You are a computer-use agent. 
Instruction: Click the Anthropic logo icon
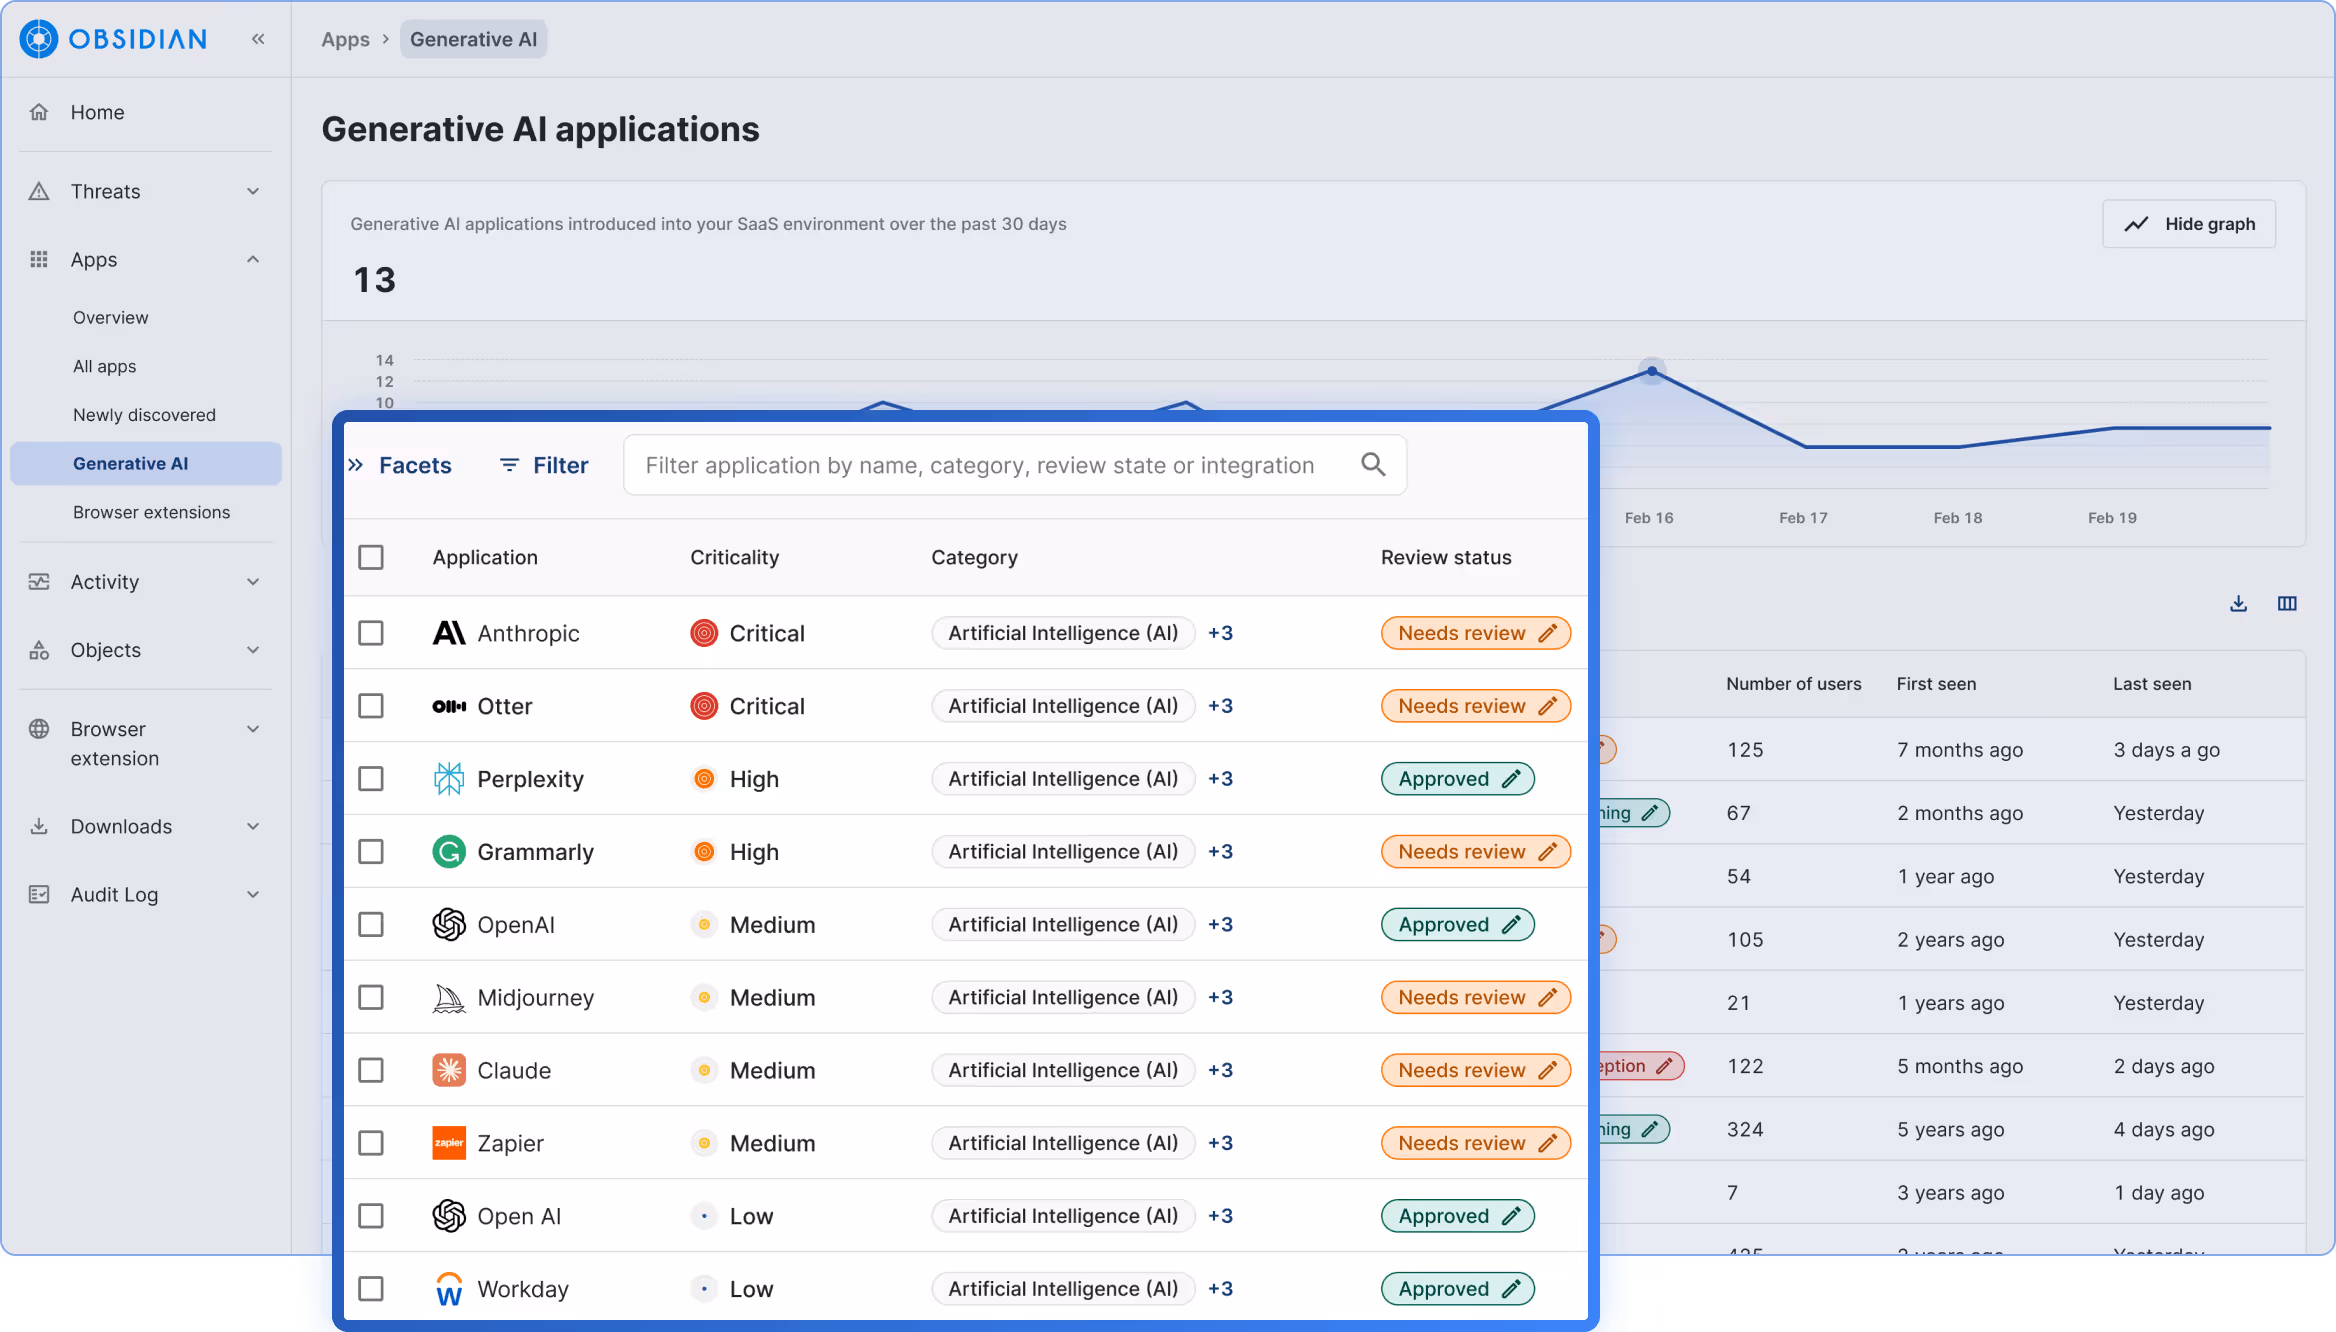(x=449, y=633)
